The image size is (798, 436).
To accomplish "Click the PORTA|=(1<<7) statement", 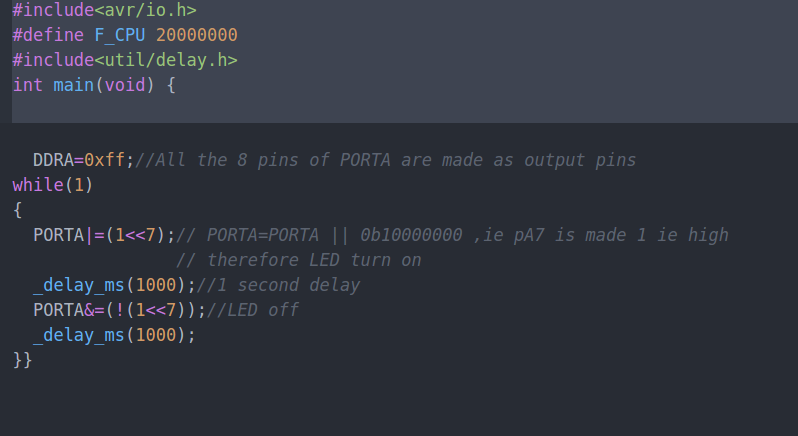I will click(x=104, y=235).
